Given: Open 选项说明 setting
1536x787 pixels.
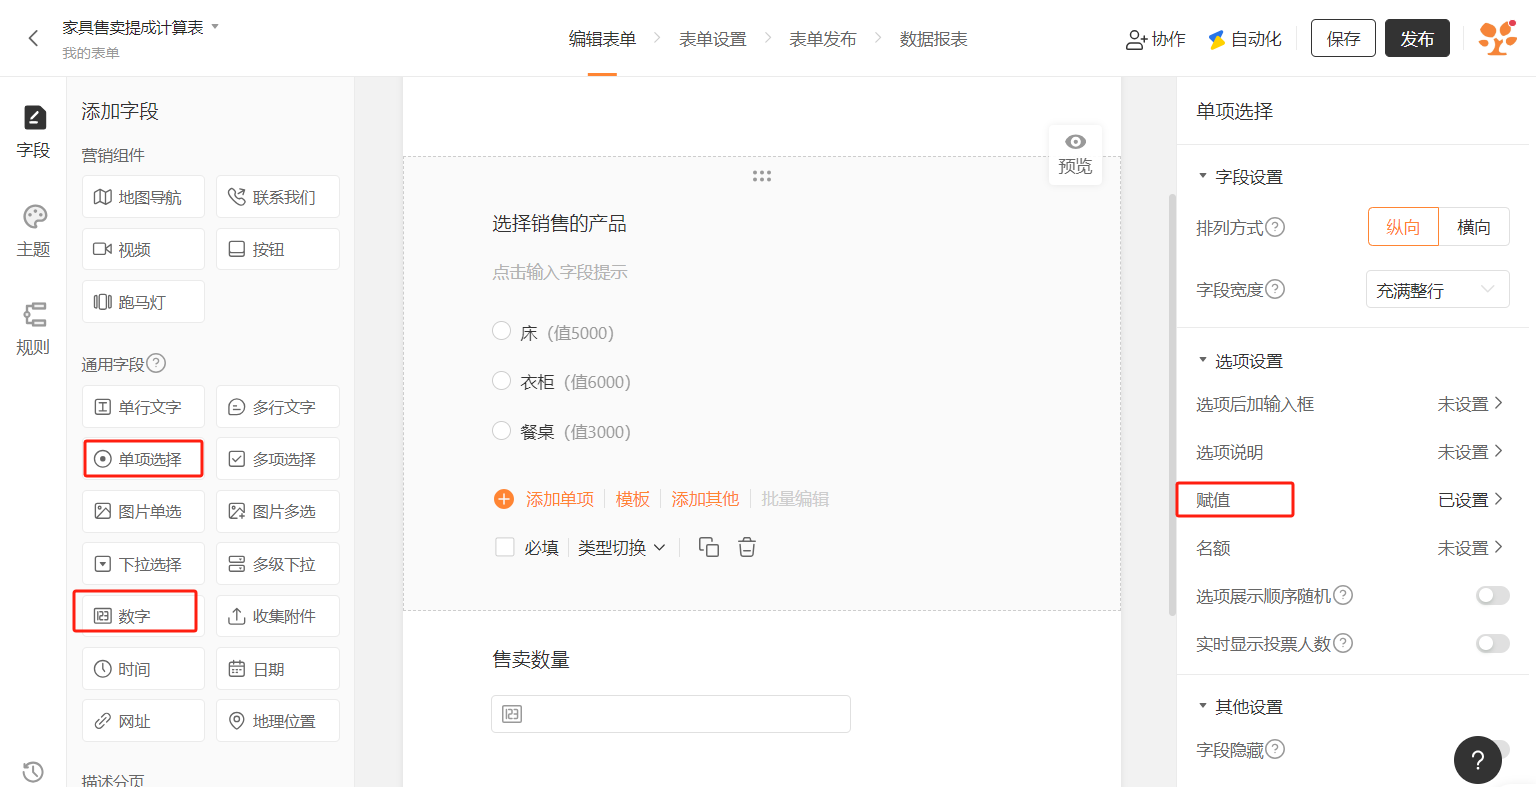Looking at the screenshot, I should click(x=1352, y=452).
